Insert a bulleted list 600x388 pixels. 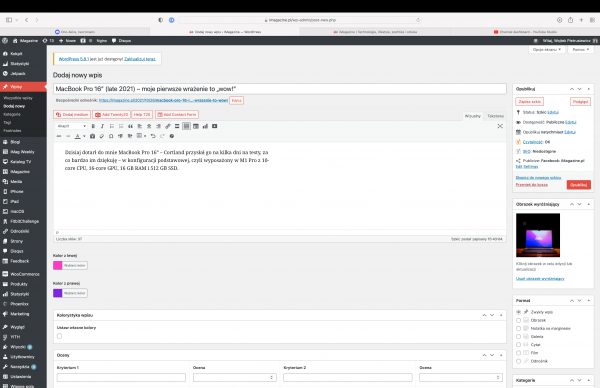[x=112, y=126]
